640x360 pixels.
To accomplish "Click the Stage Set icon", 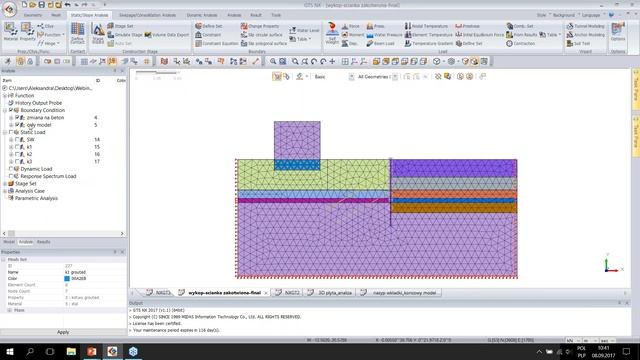I will (120, 26).
